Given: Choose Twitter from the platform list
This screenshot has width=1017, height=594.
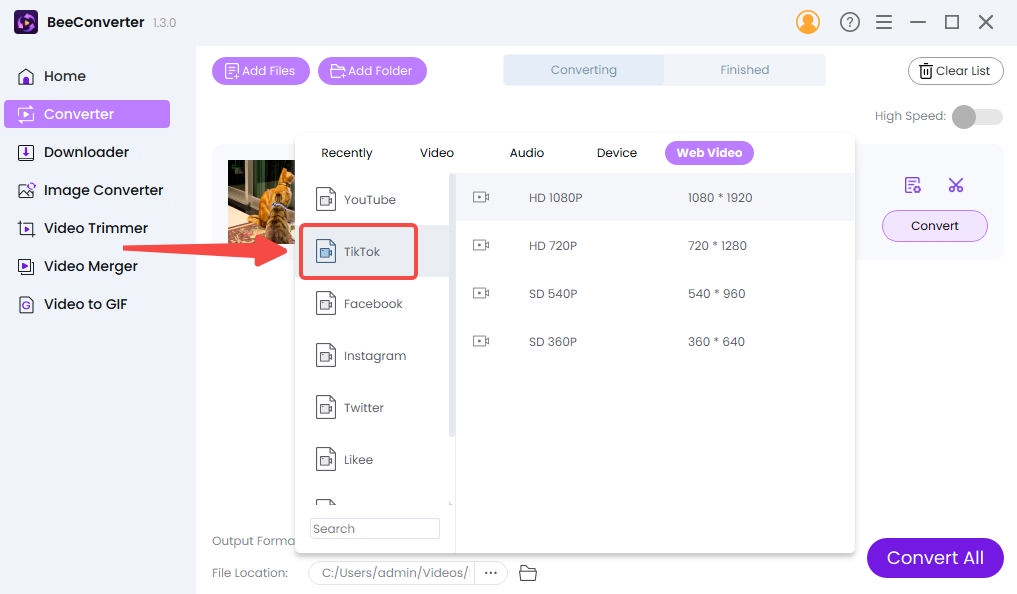Looking at the screenshot, I should 373,408.
